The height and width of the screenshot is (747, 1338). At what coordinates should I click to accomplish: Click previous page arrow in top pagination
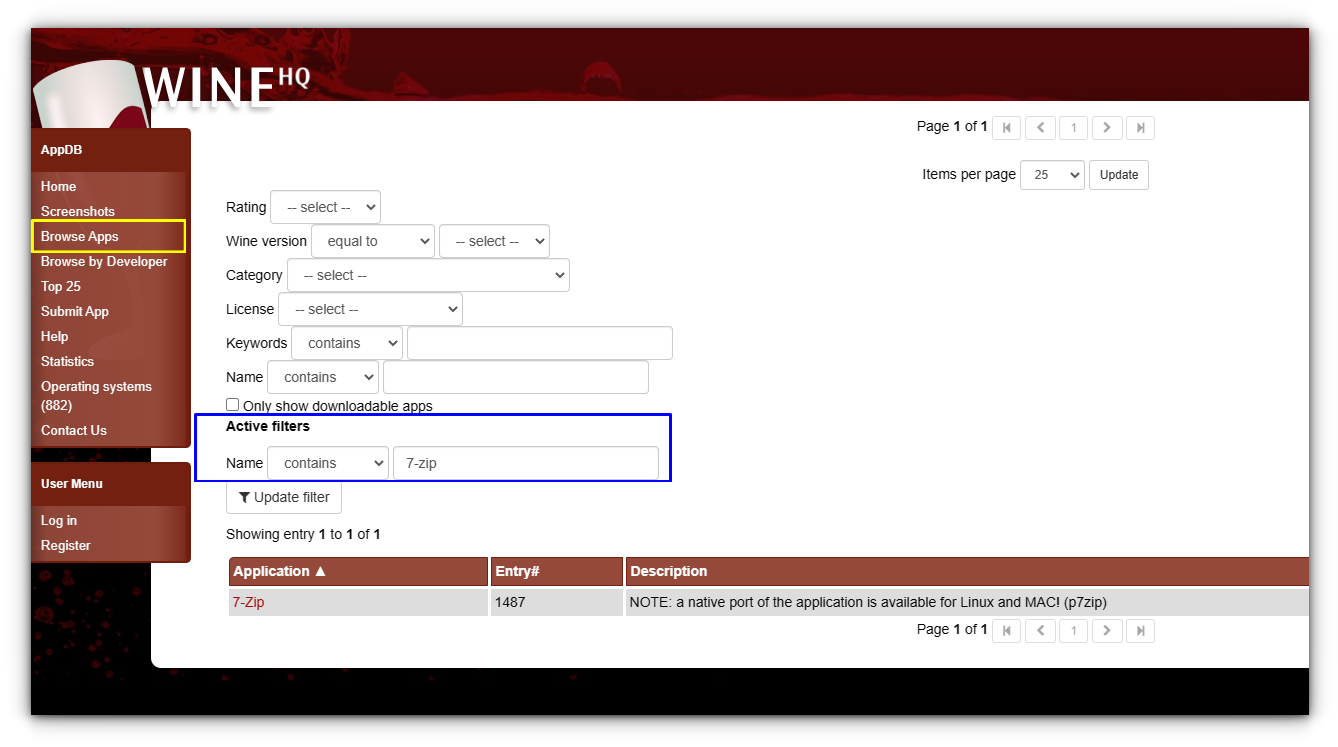(1040, 127)
